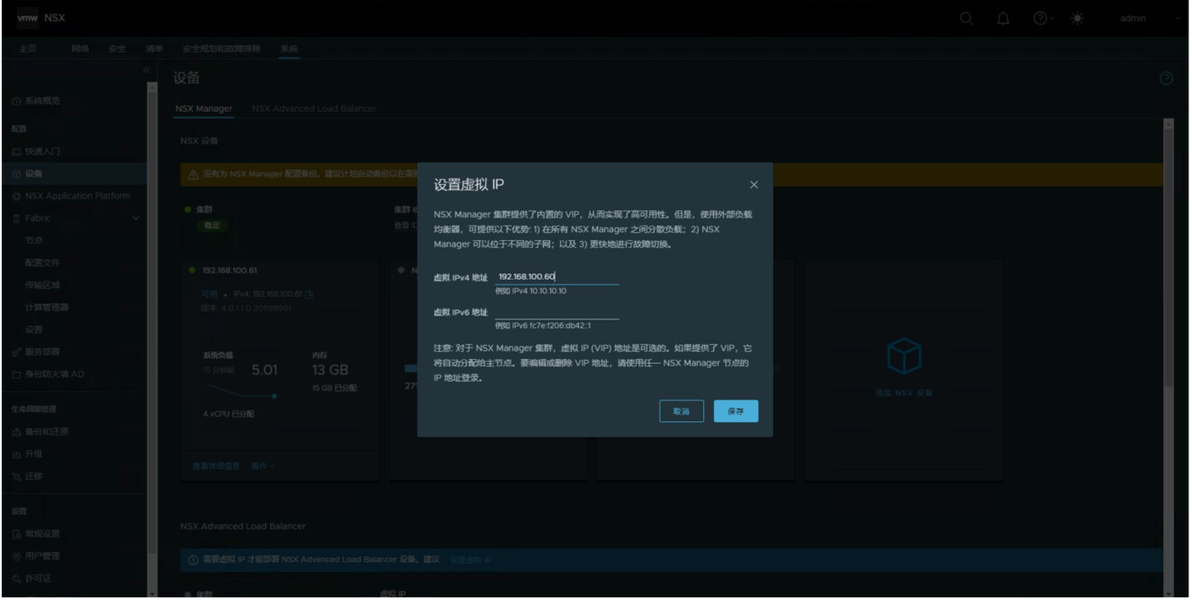Image resolution: width=1192 pixels, height=600 pixels.
Task: Expand the Fabric section chevron in sidebar
Action: [x=136, y=218]
